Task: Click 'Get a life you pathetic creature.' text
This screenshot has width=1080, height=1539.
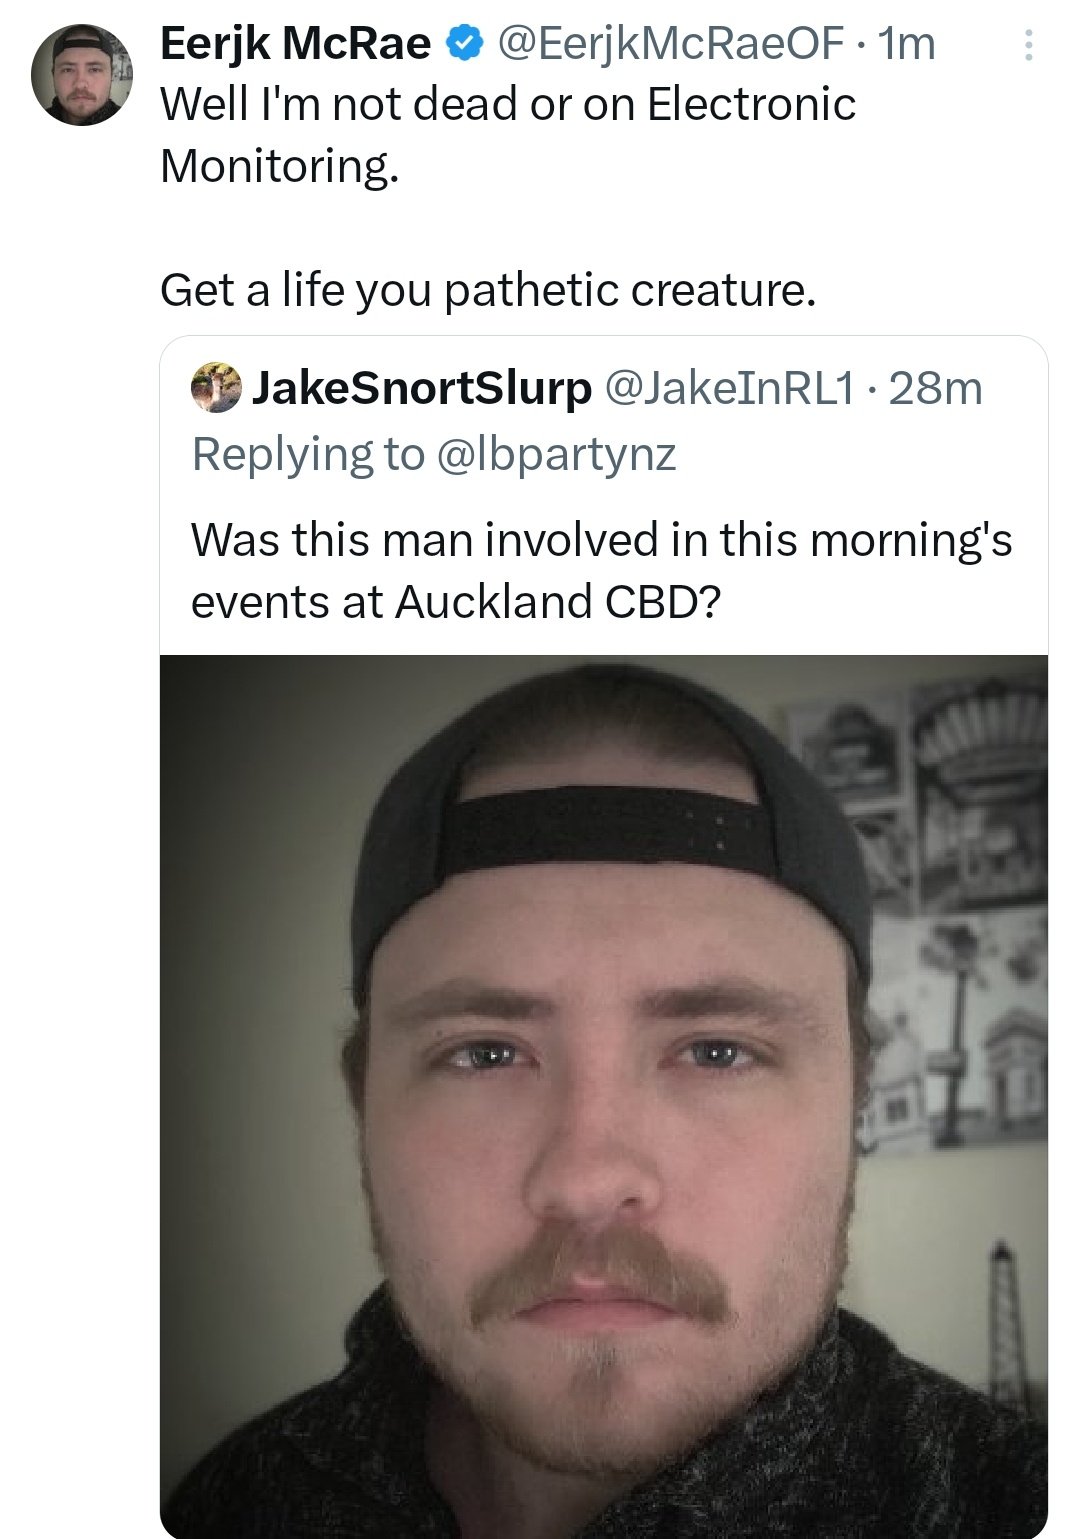Action: 488,290
